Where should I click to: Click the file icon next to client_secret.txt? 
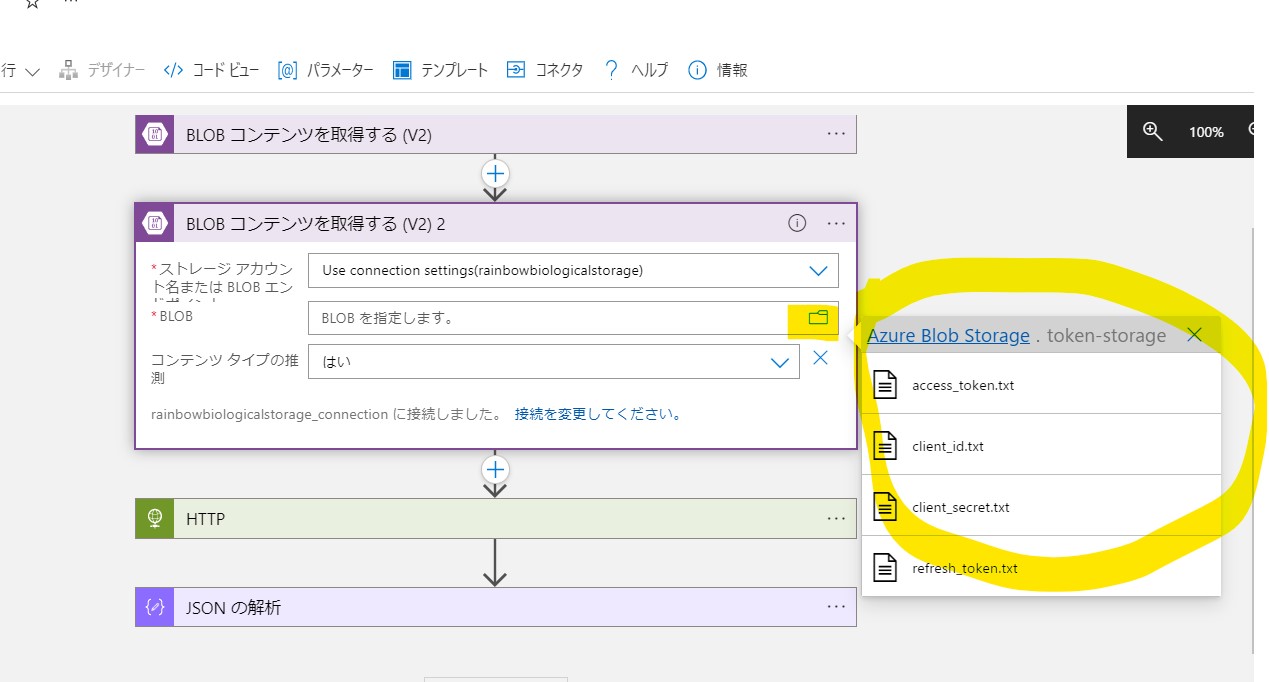pyautogui.click(x=886, y=507)
